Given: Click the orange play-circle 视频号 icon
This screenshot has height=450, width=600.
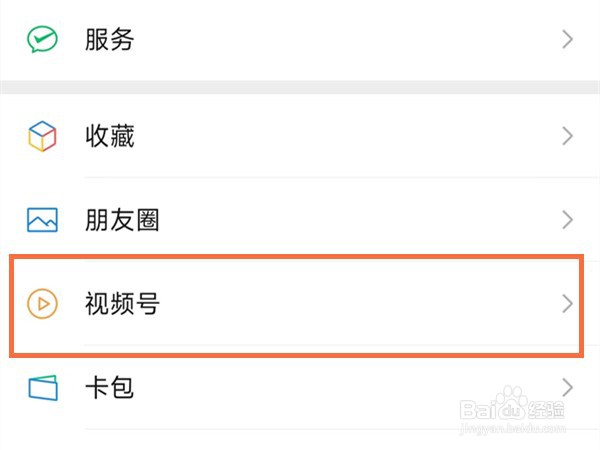Looking at the screenshot, I should tap(42, 304).
